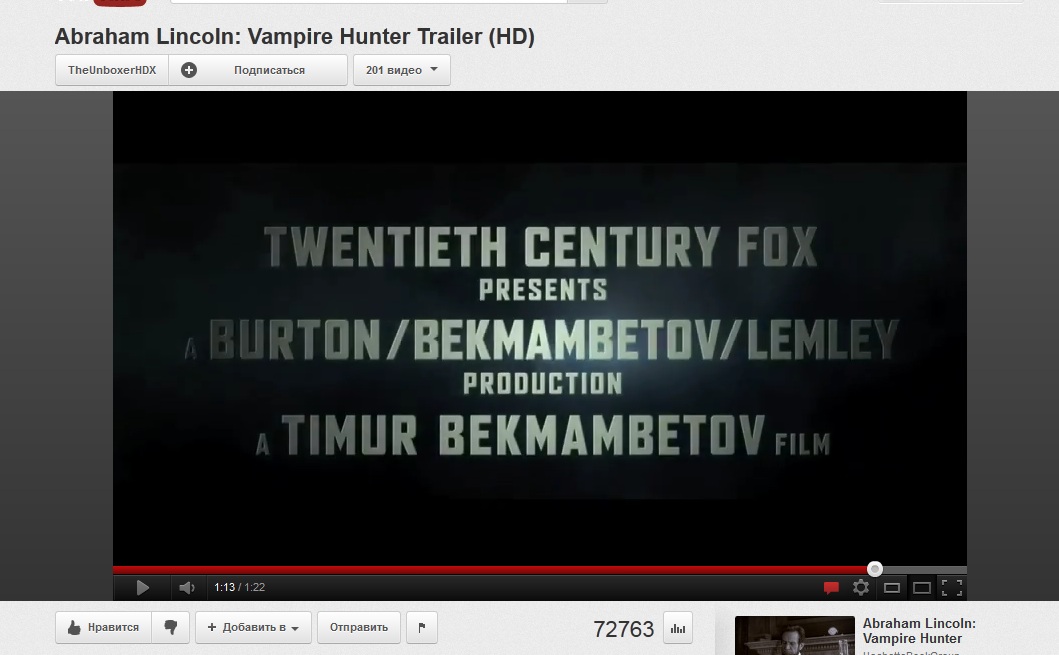Click the thumbs down dislike icon
Image resolution: width=1059 pixels, height=655 pixels.
(x=170, y=627)
